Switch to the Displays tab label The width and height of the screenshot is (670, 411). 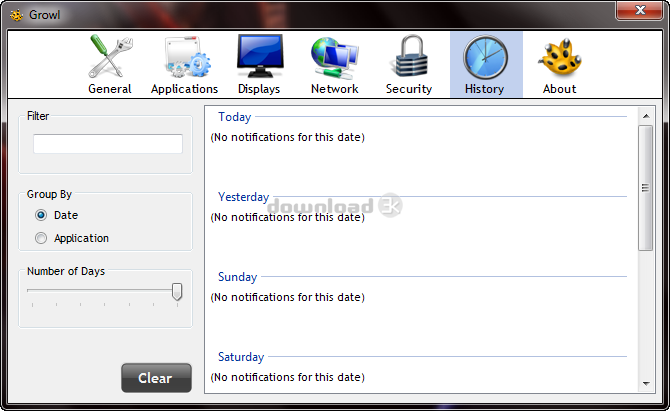(x=259, y=89)
